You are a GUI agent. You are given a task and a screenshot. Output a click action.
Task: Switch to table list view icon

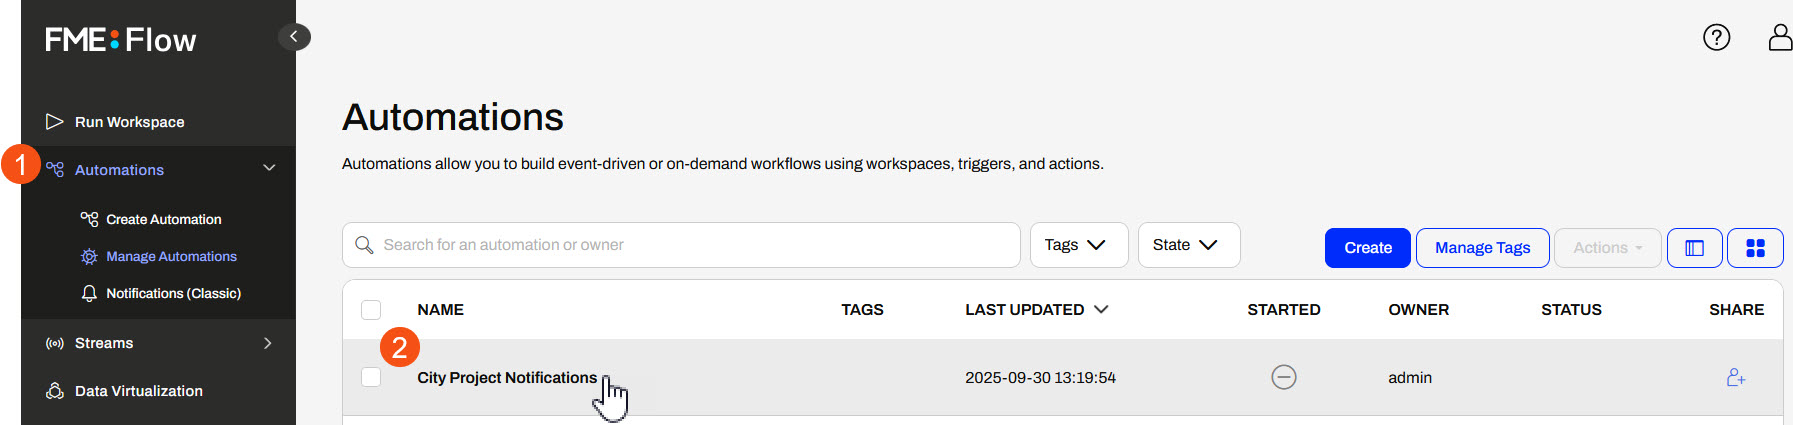tap(1694, 248)
